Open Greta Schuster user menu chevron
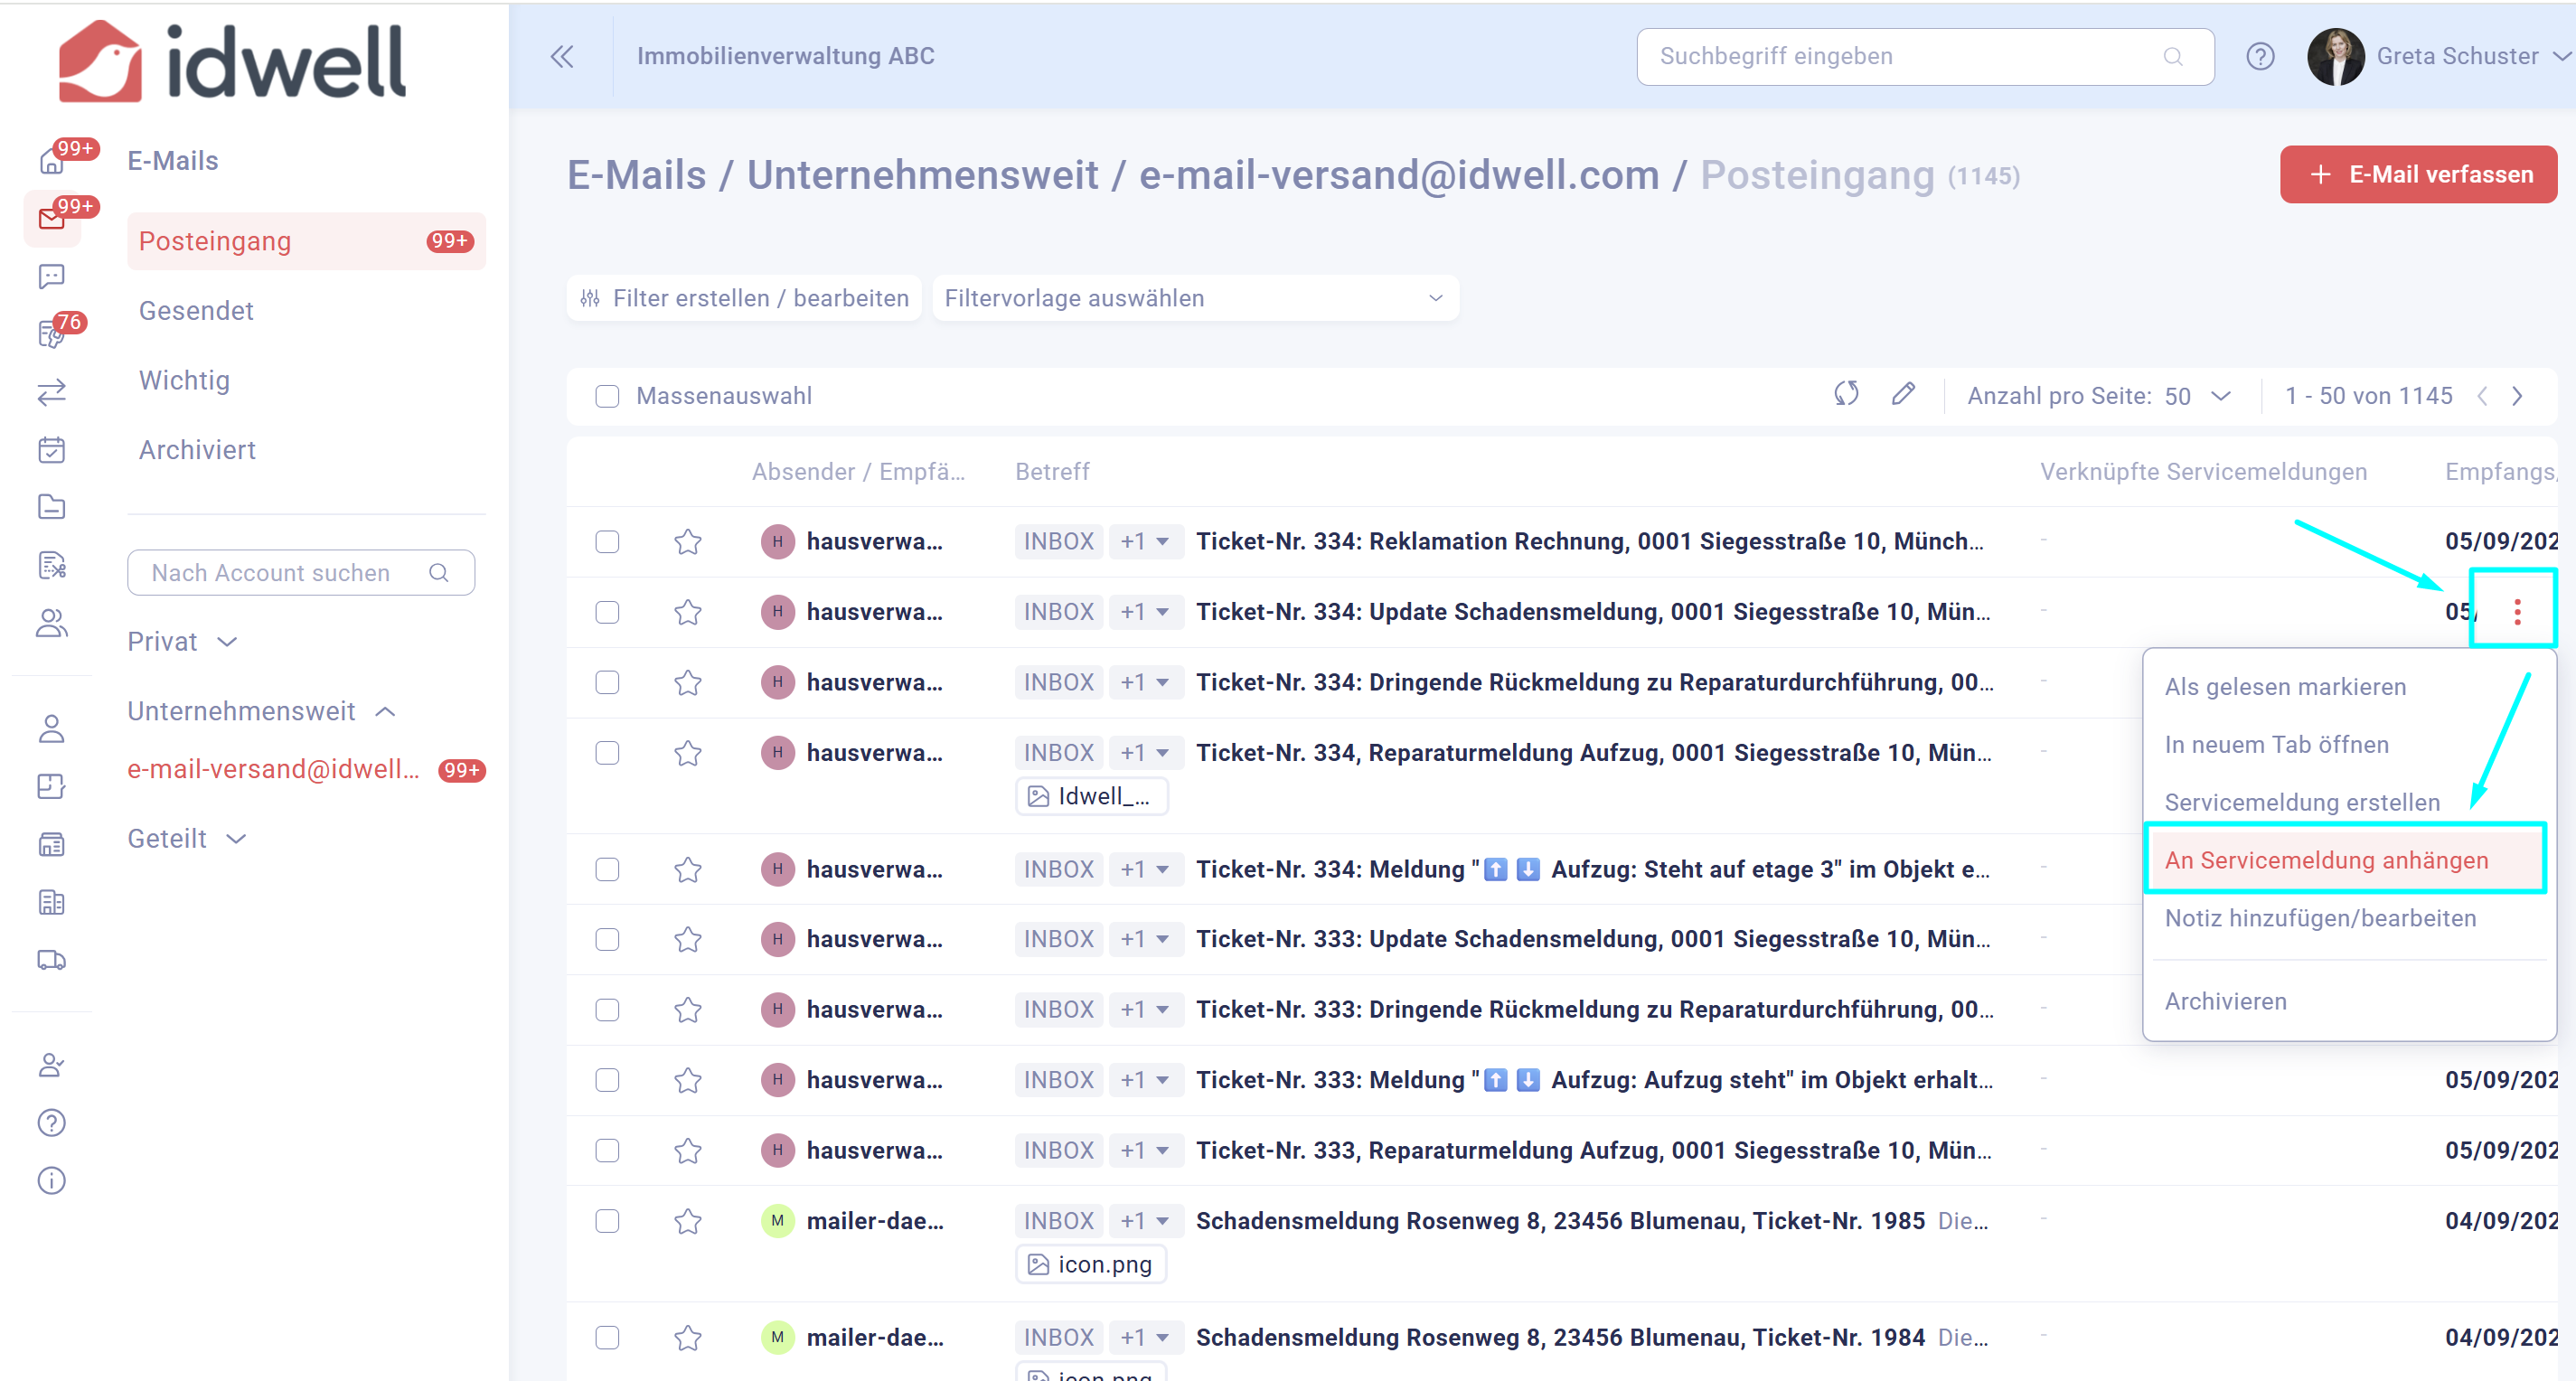The image size is (2576, 1381). 2561,56
